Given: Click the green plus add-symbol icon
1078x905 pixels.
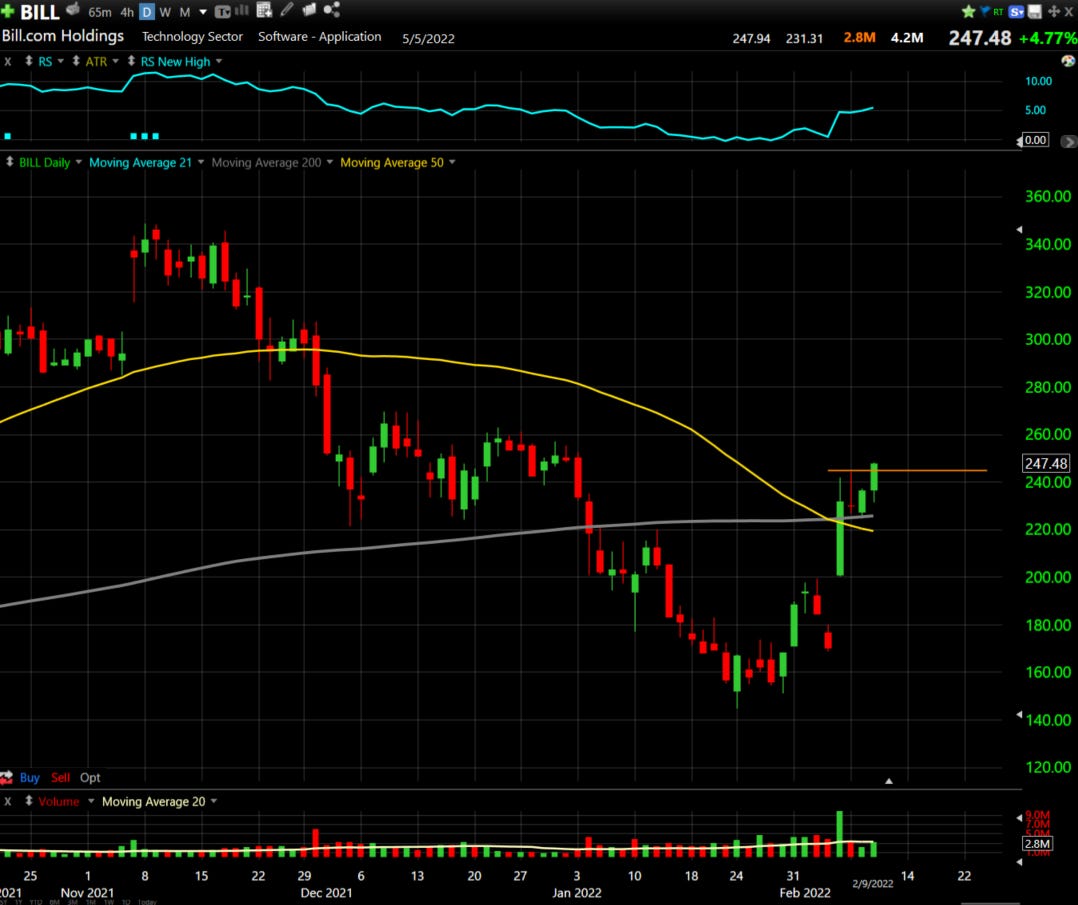Looking at the screenshot, I should (8, 11).
